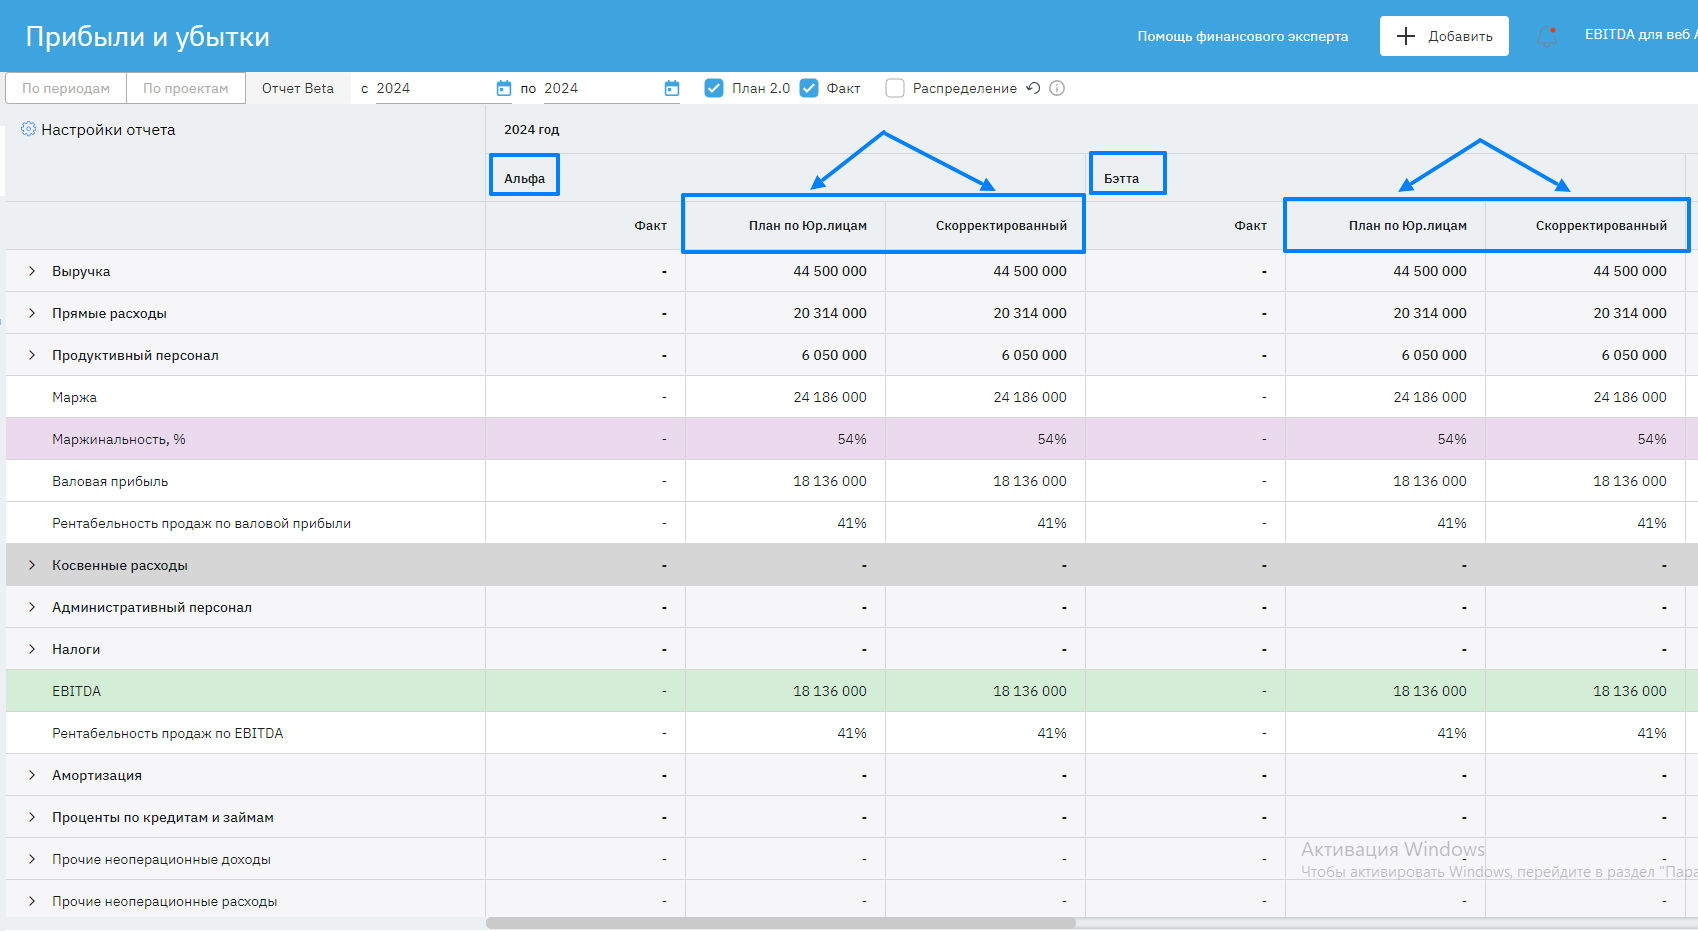Click the info icon next to Распределение
Viewport: 1698px width, 931px height.
pos(1057,88)
